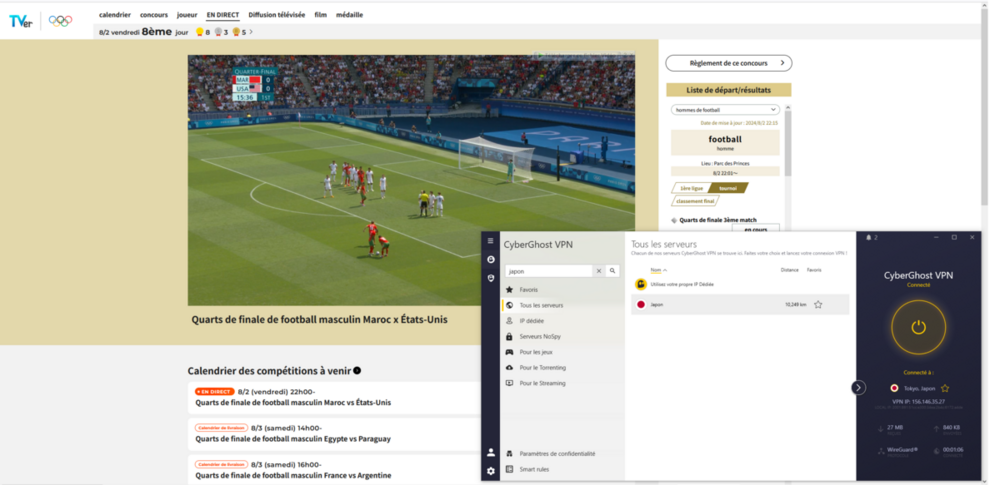This screenshot has width=1000, height=485.
Task: Click the 'en cours' status label
Action: (756, 229)
